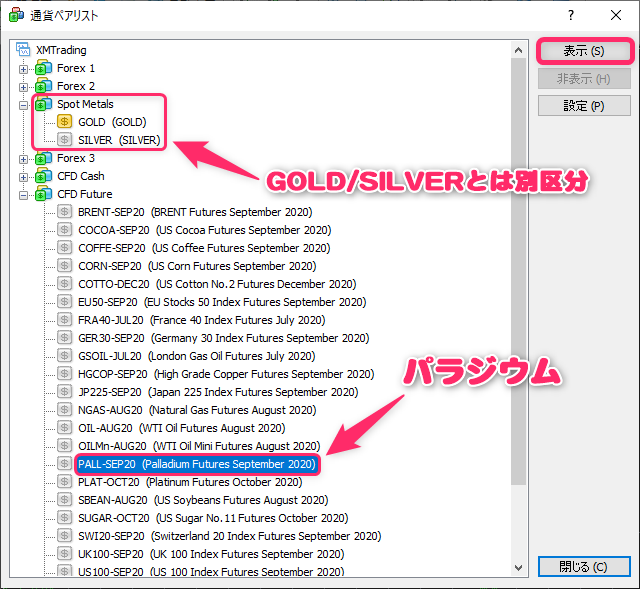Select the XMTrading root node label

coord(61,50)
